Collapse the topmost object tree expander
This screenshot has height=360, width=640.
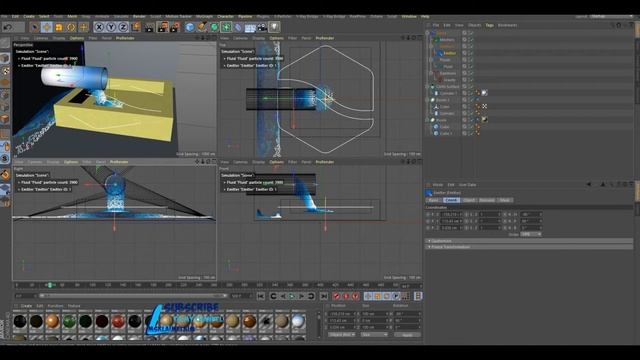point(428,33)
